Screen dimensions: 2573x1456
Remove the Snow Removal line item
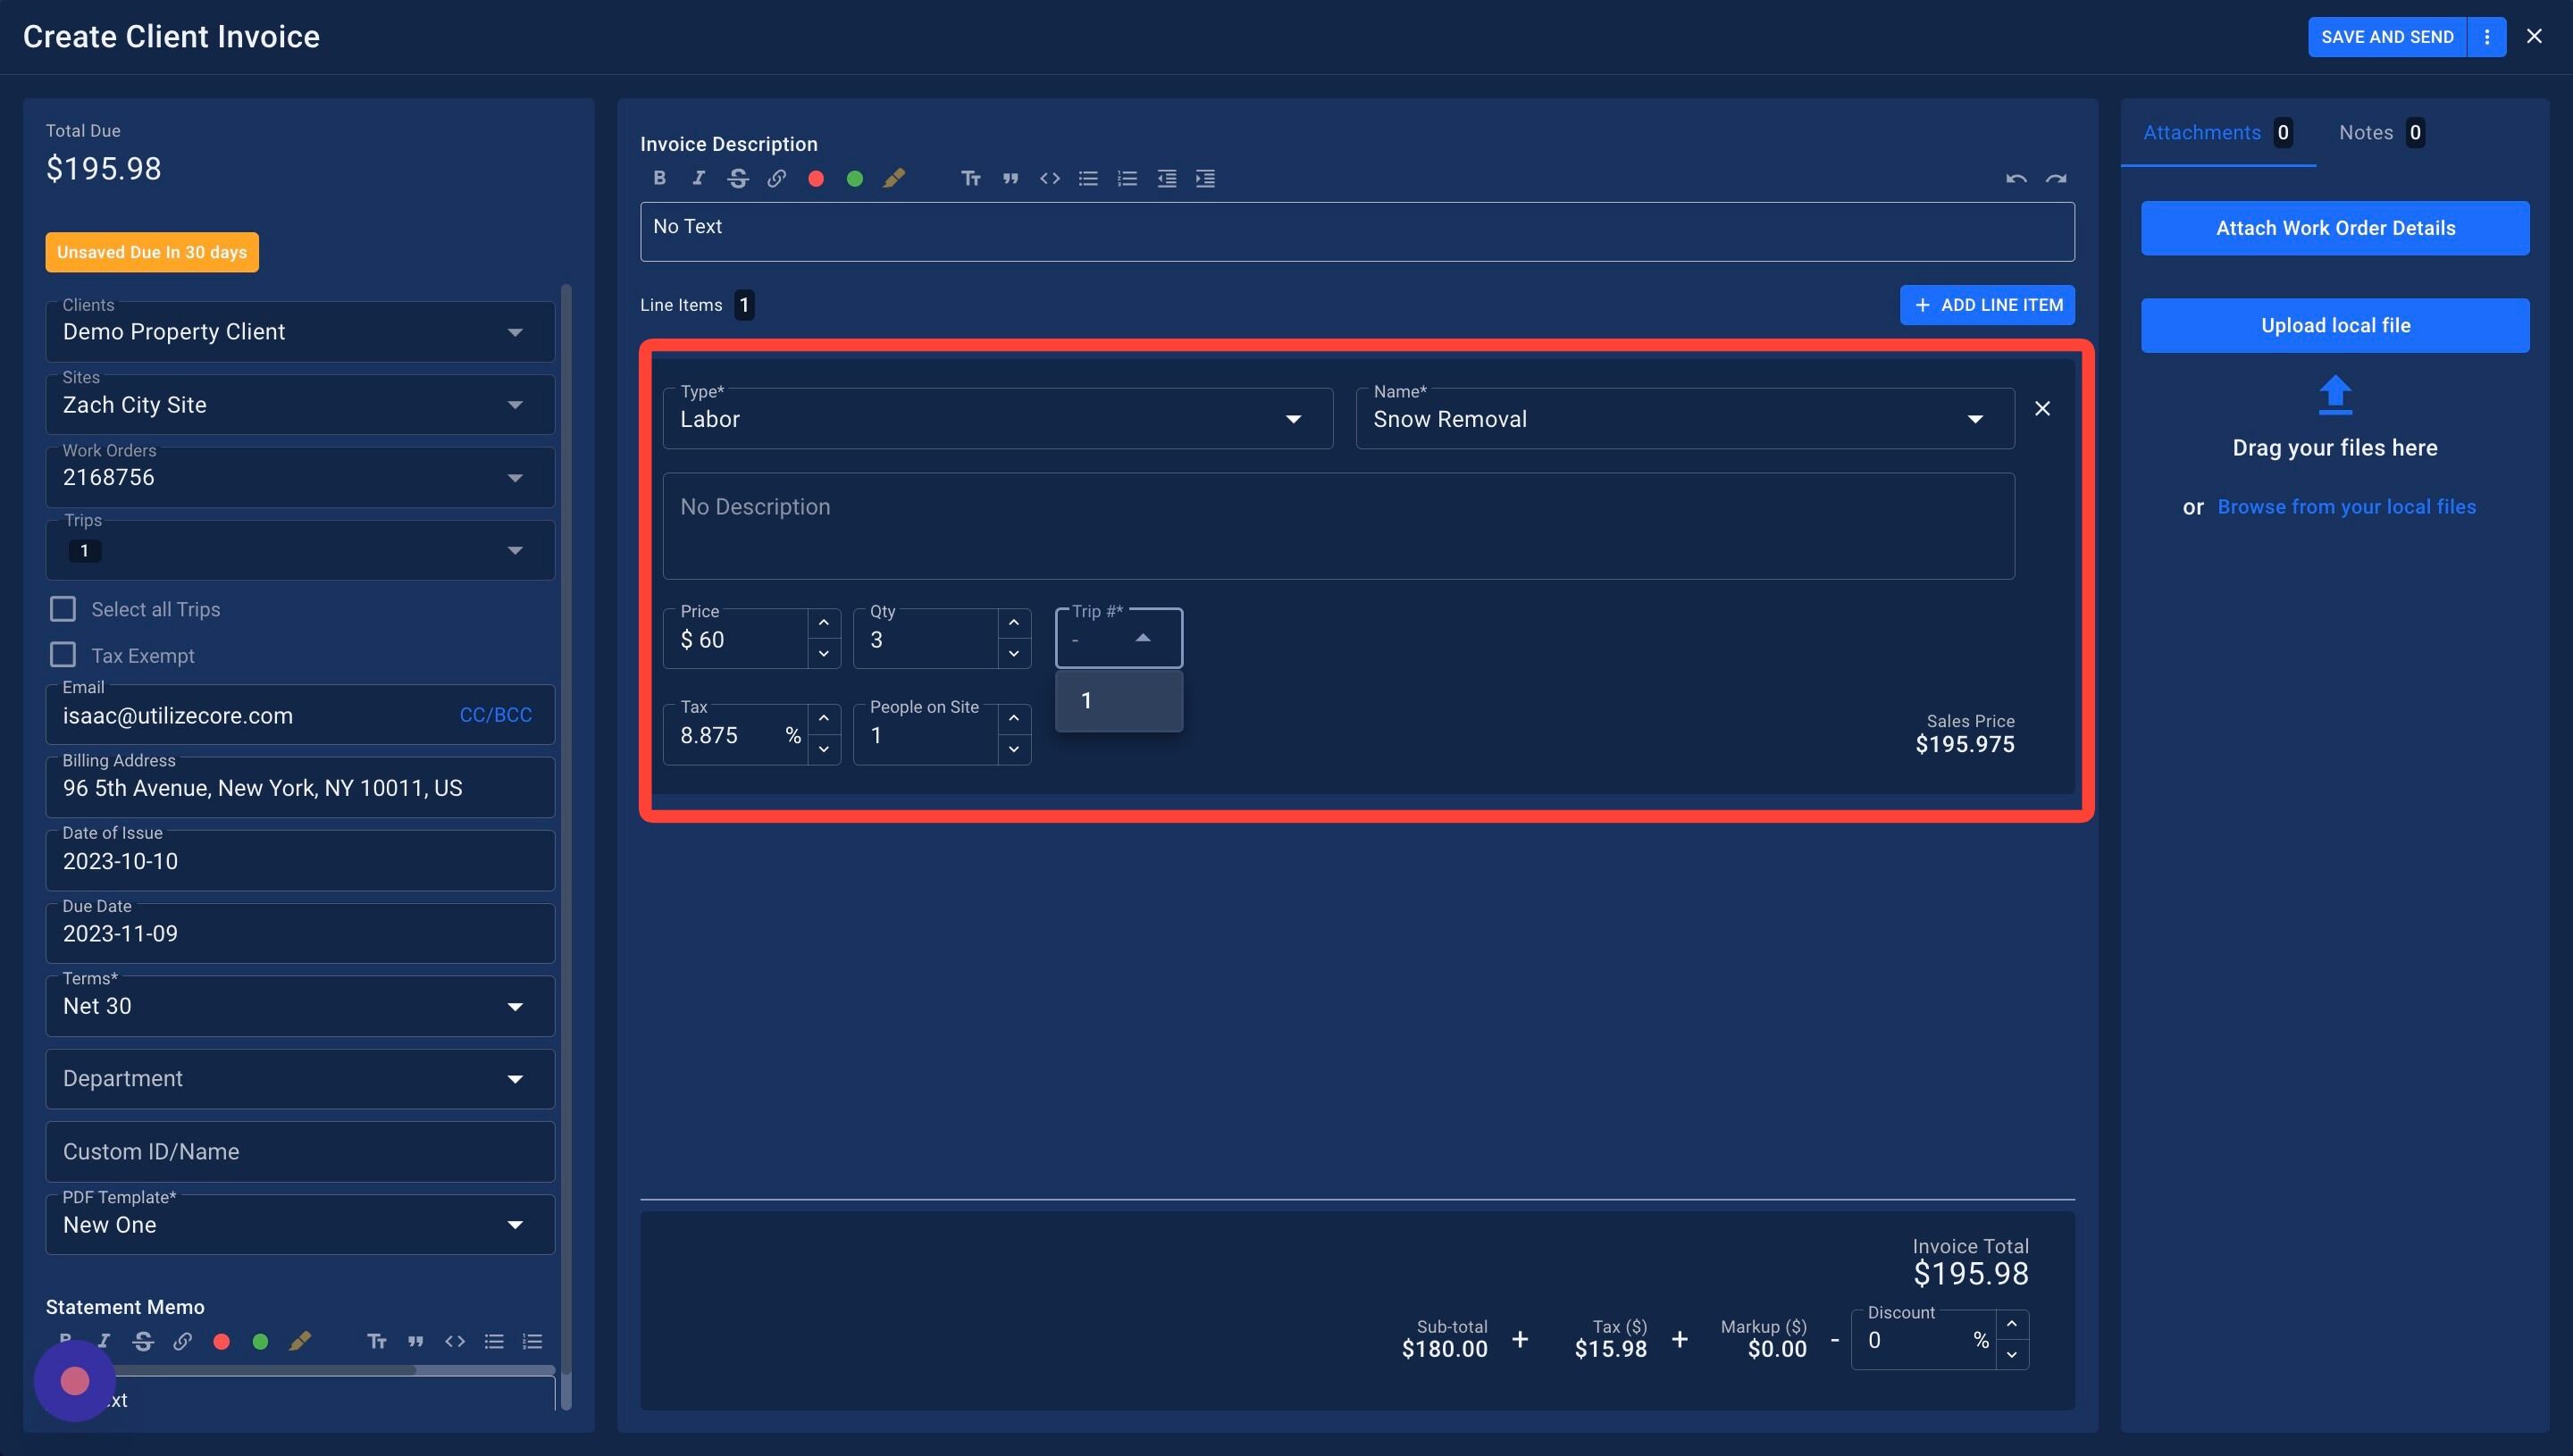pyautogui.click(x=2042, y=408)
